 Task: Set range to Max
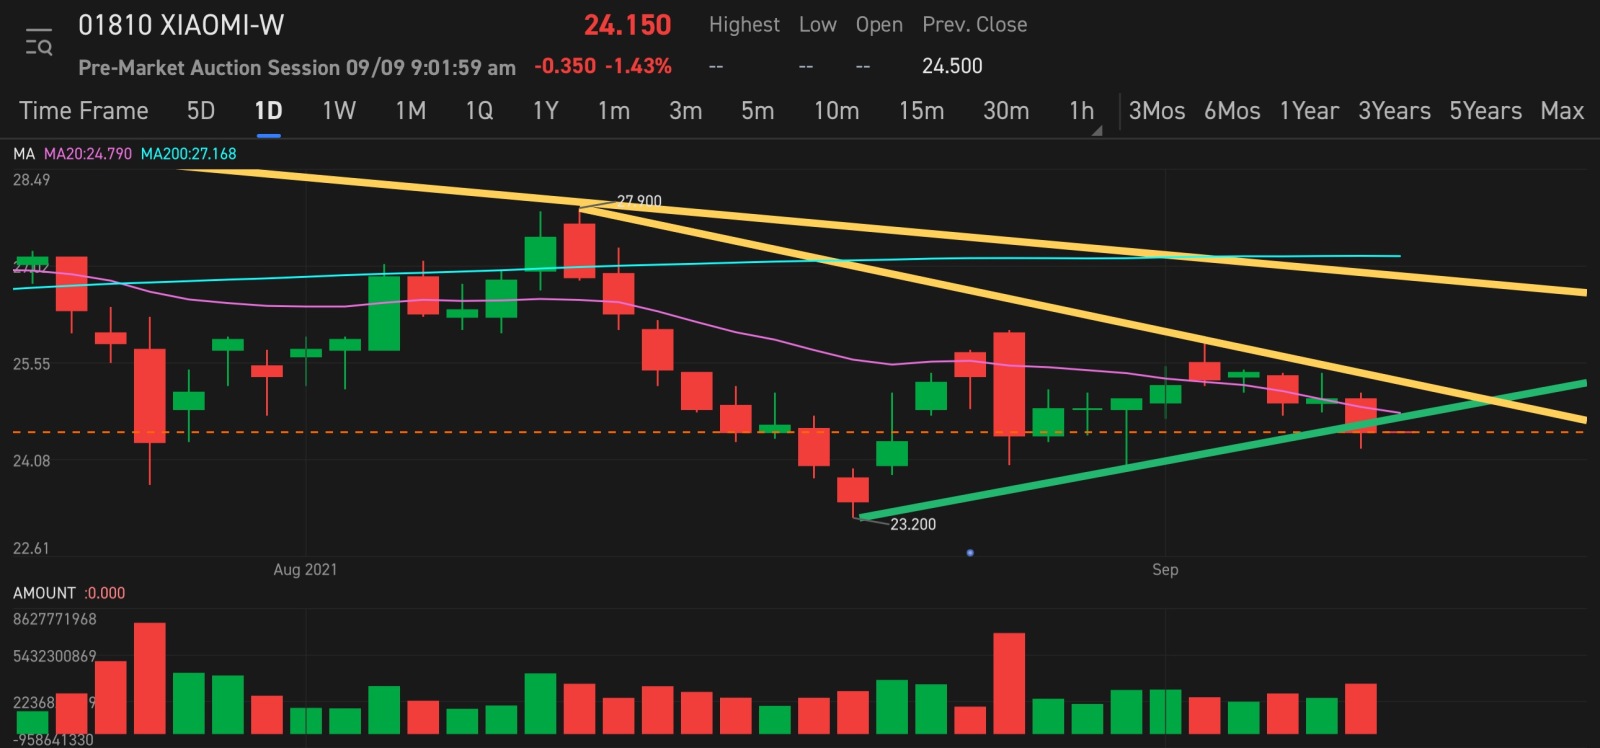tap(1562, 111)
